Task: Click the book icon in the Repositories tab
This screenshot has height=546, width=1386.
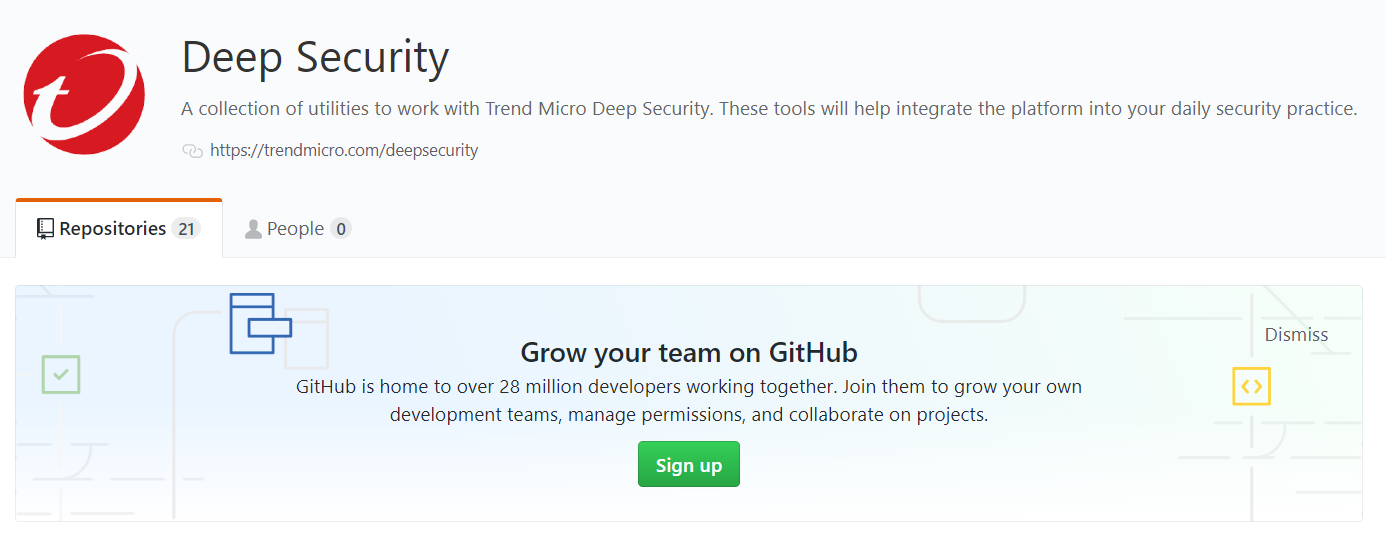Action: click(x=45, y=229)
